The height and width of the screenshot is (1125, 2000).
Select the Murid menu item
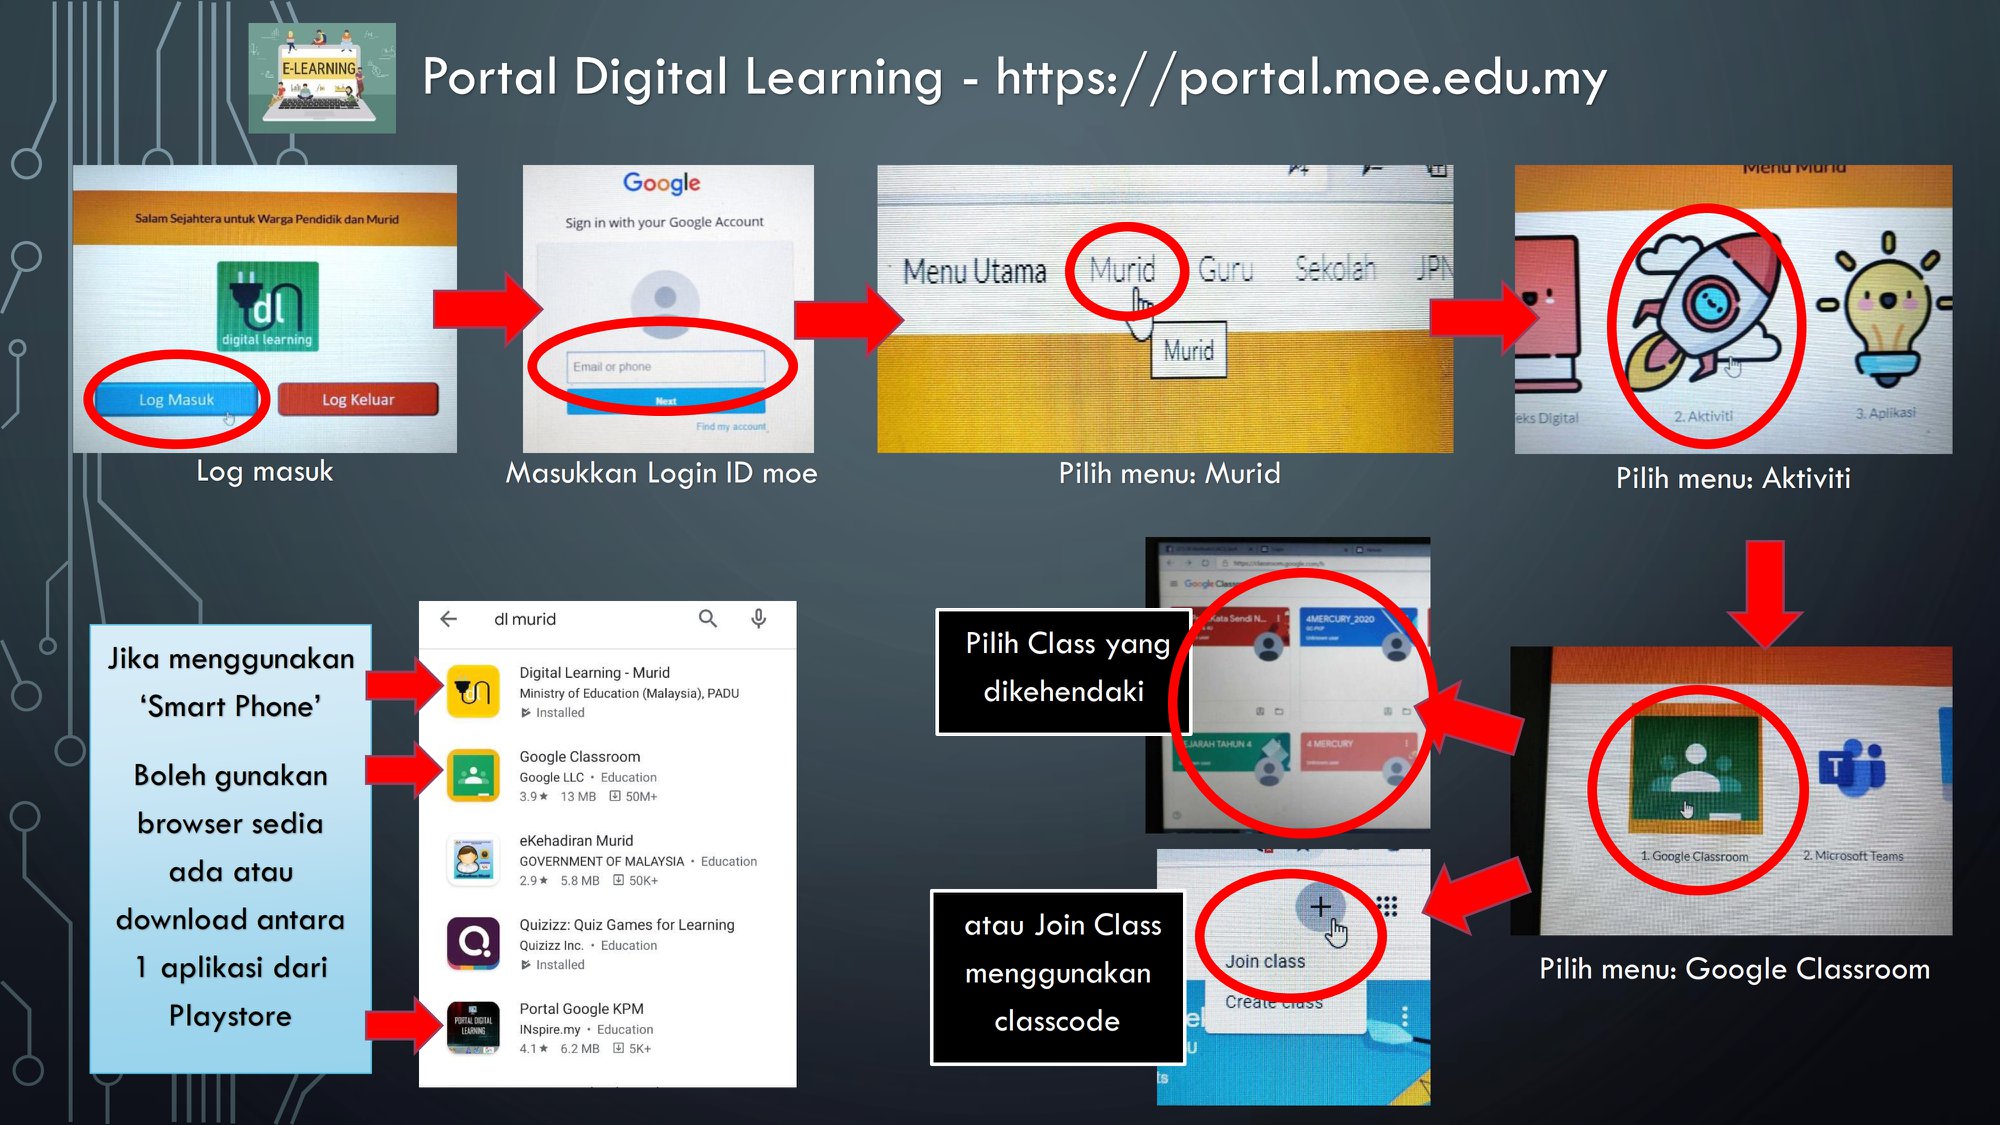[x=1122, y=270]
